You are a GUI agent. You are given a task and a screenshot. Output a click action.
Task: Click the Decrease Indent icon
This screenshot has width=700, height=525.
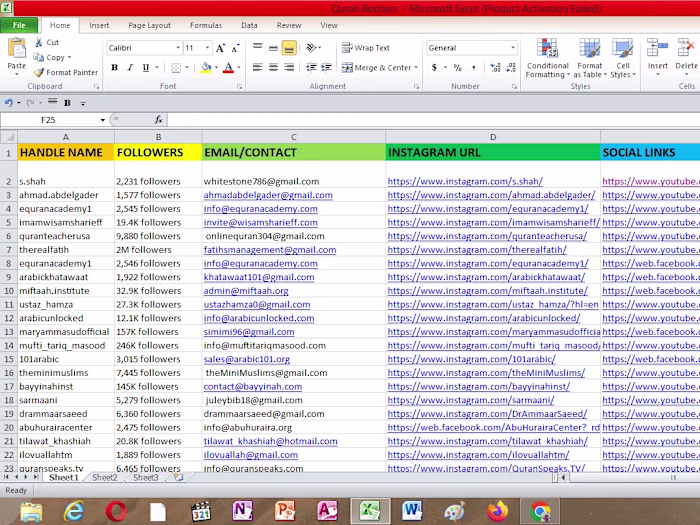tap(311, 67)
